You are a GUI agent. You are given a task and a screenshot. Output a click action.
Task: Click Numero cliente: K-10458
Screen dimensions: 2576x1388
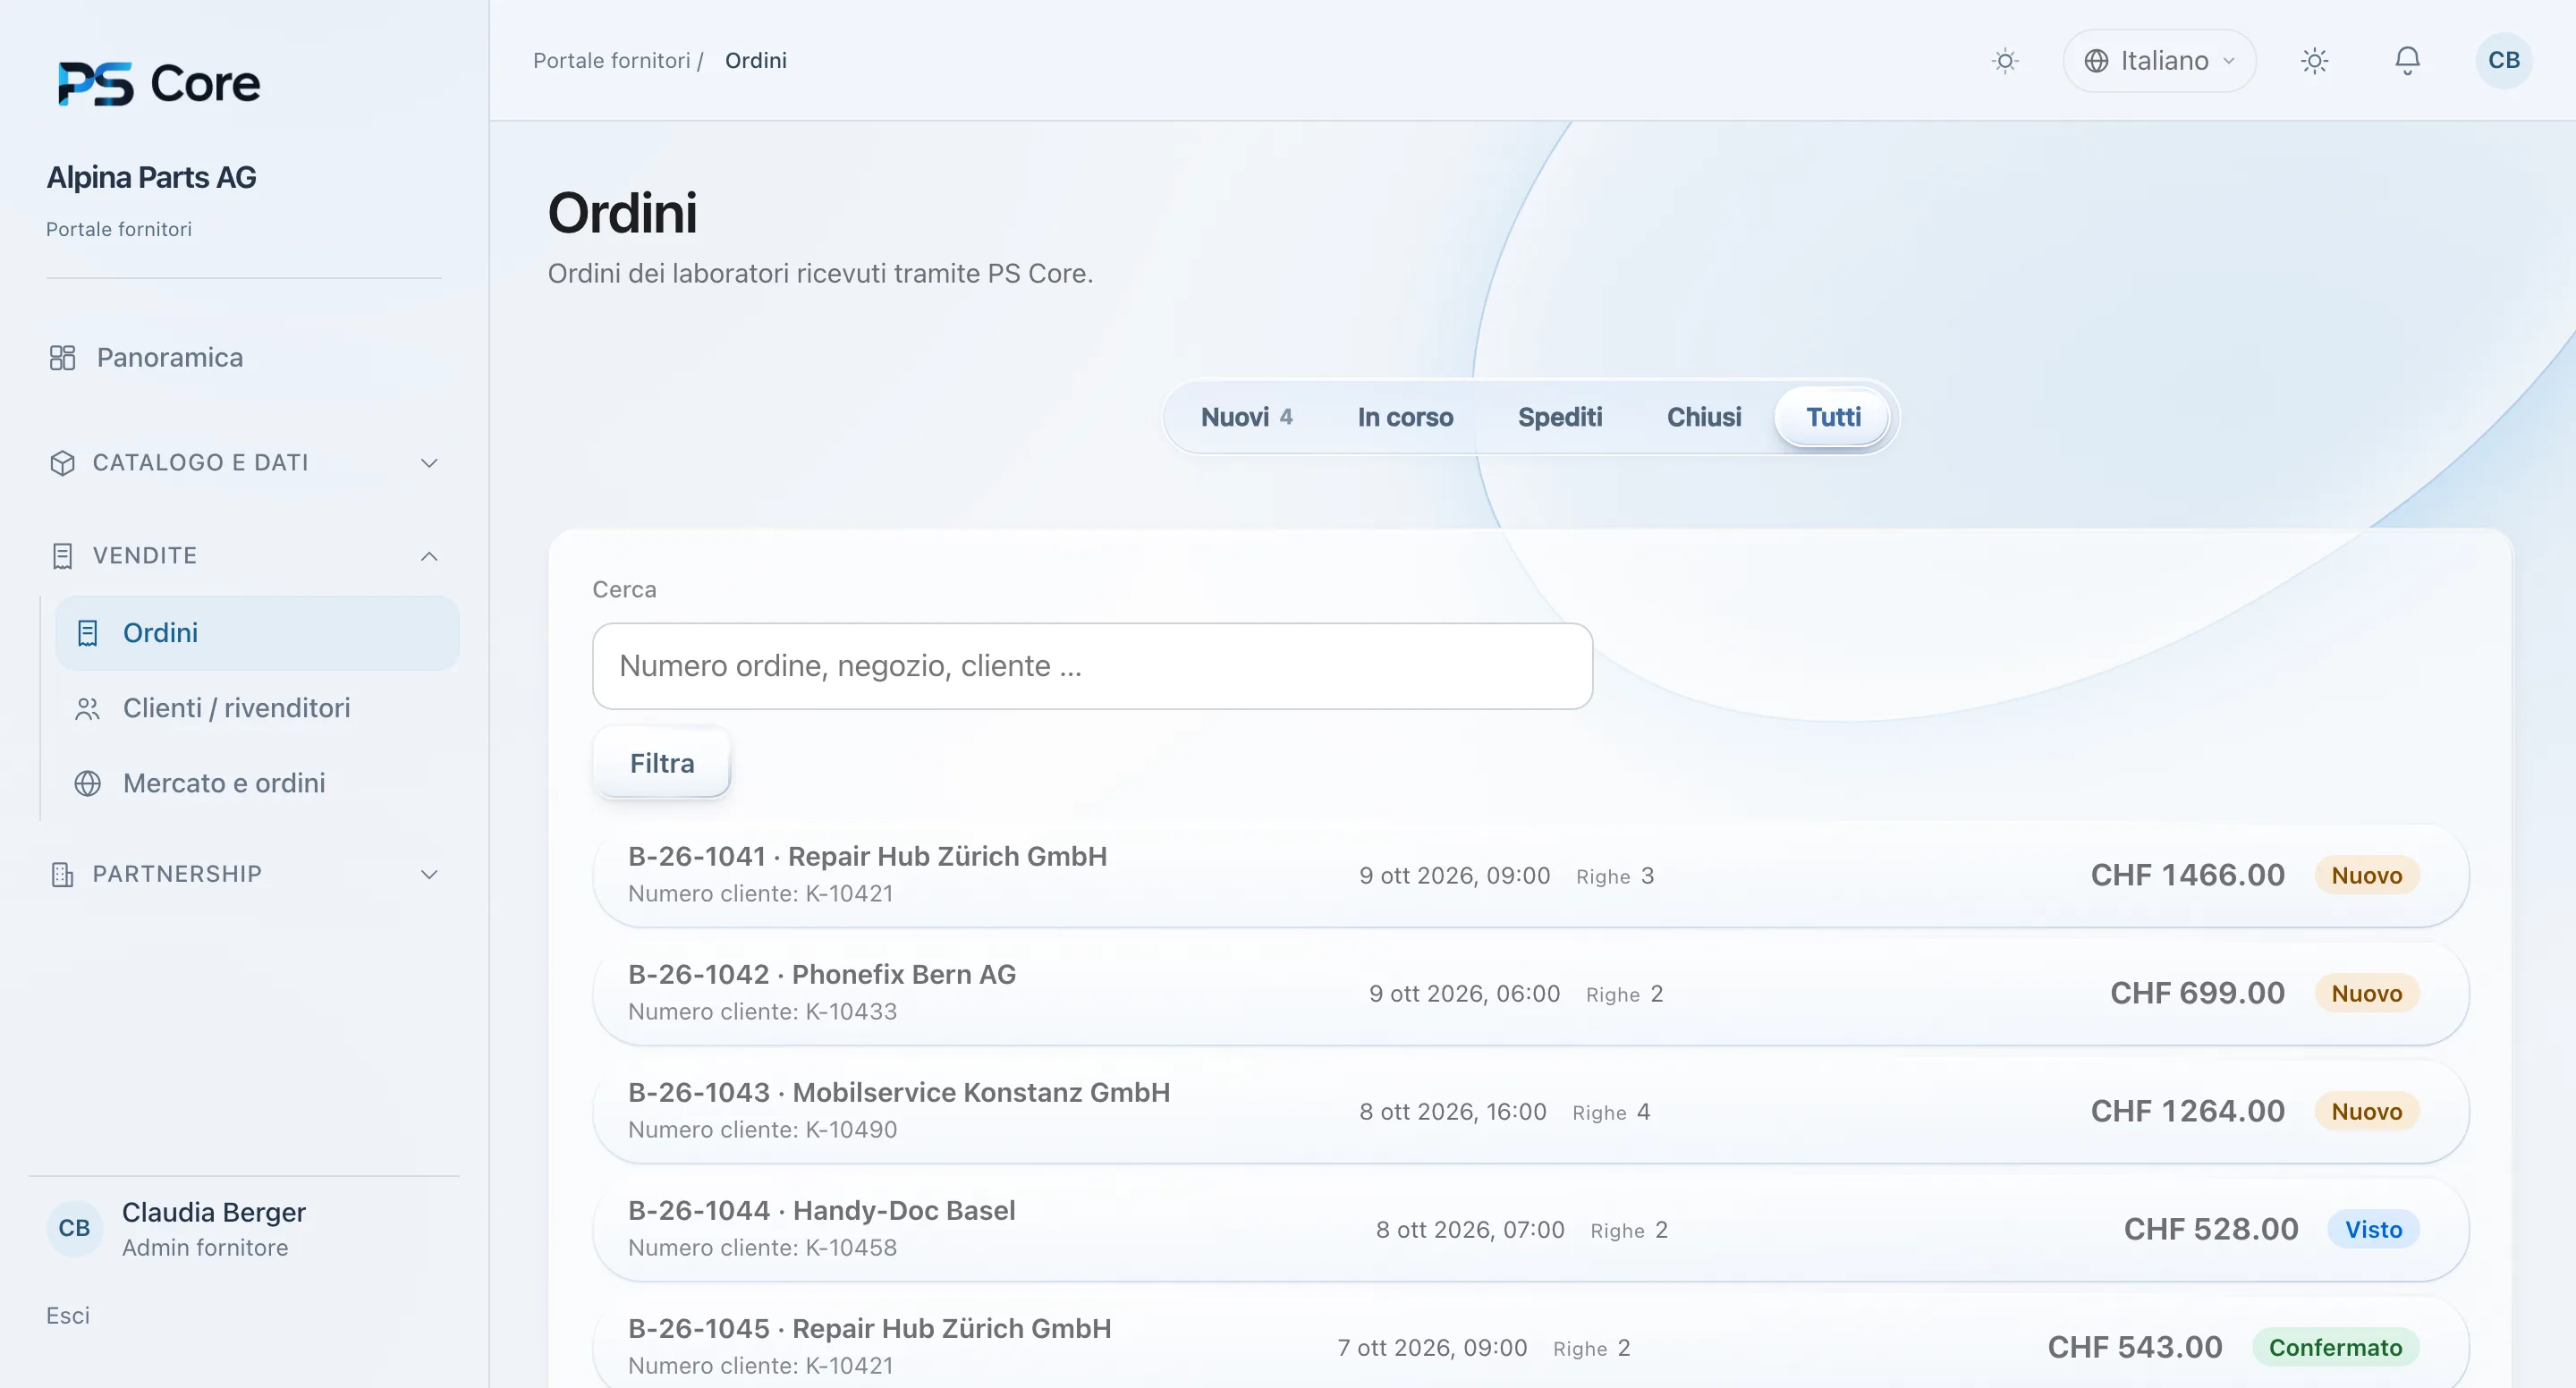762,1247
